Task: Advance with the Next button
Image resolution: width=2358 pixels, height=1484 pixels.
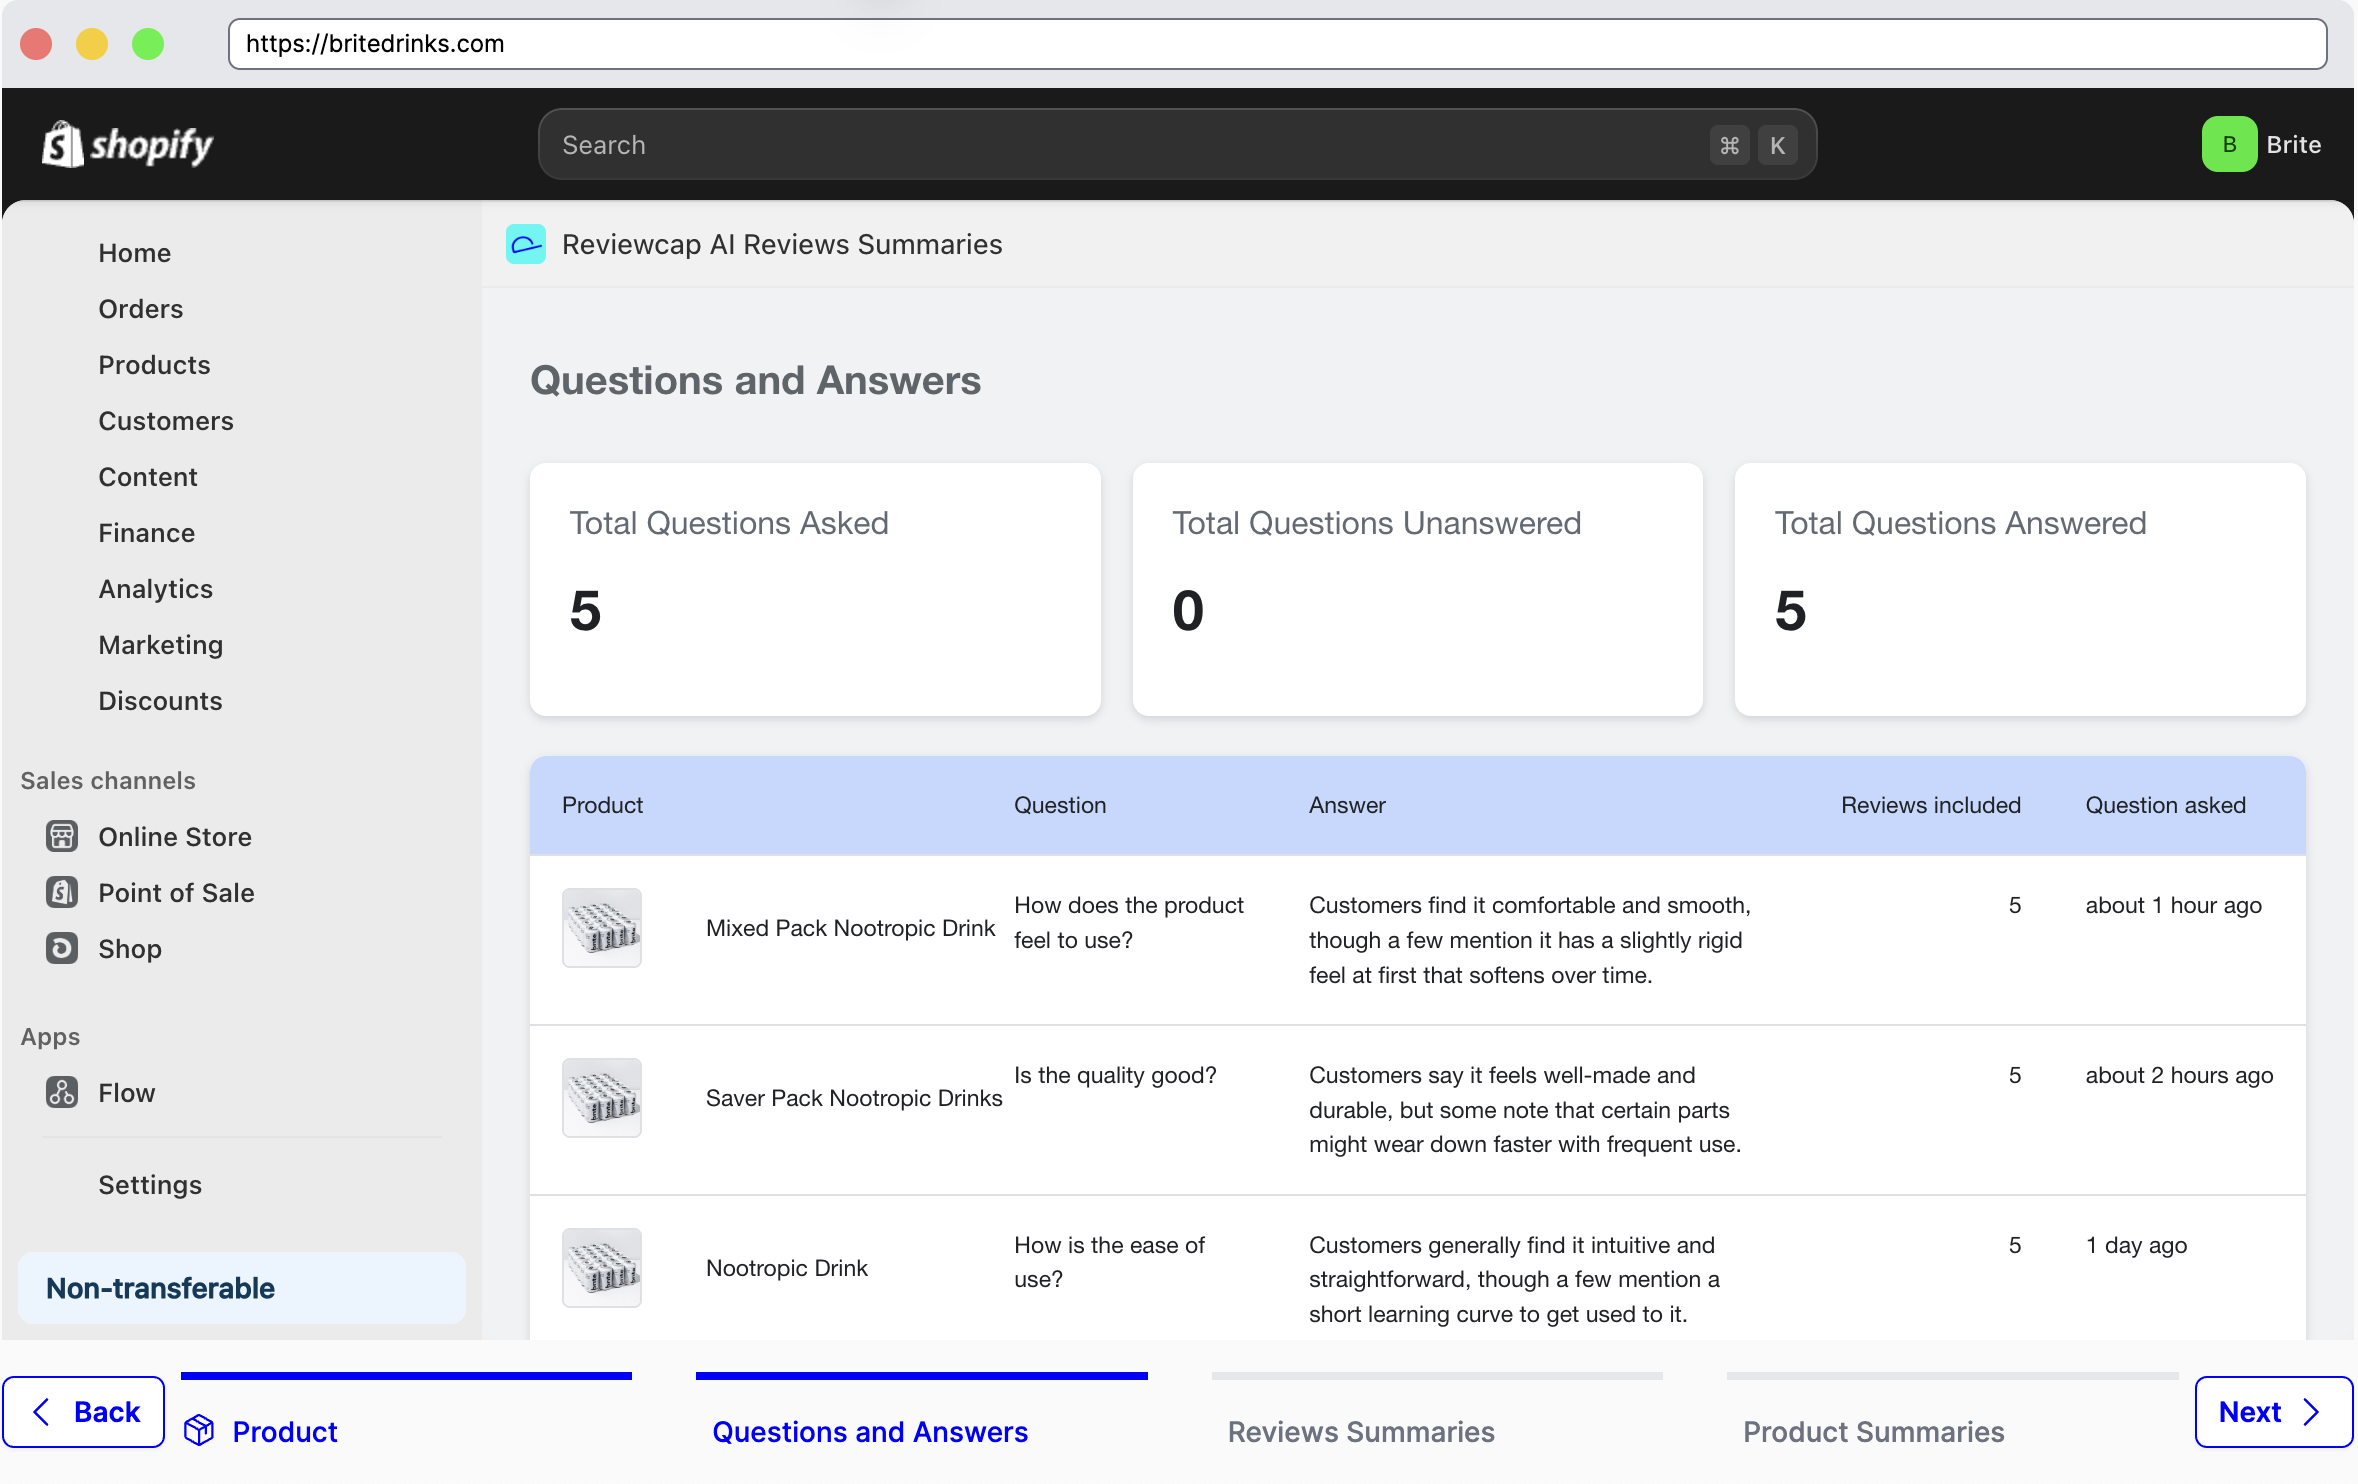Action: [2271, 1411]
